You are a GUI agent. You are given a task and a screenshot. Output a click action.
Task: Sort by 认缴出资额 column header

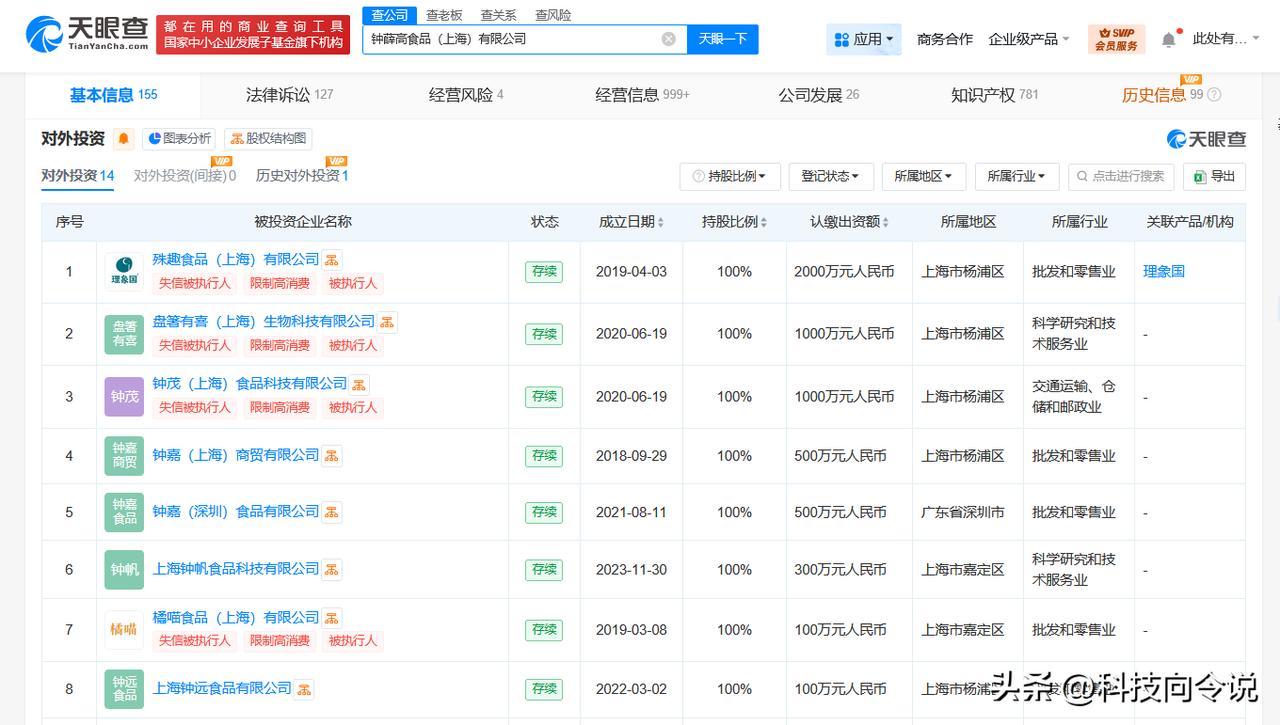tap(849, 222)
